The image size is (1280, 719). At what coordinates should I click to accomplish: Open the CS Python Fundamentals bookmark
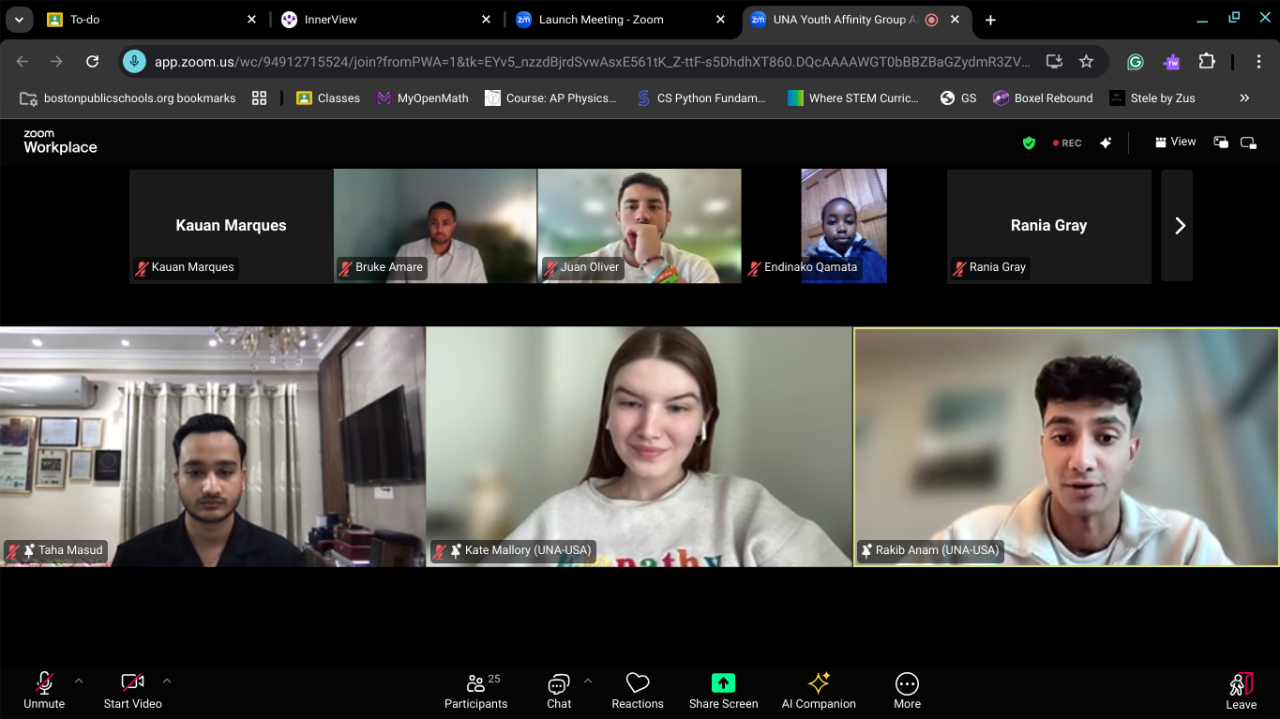coord(701,98)
